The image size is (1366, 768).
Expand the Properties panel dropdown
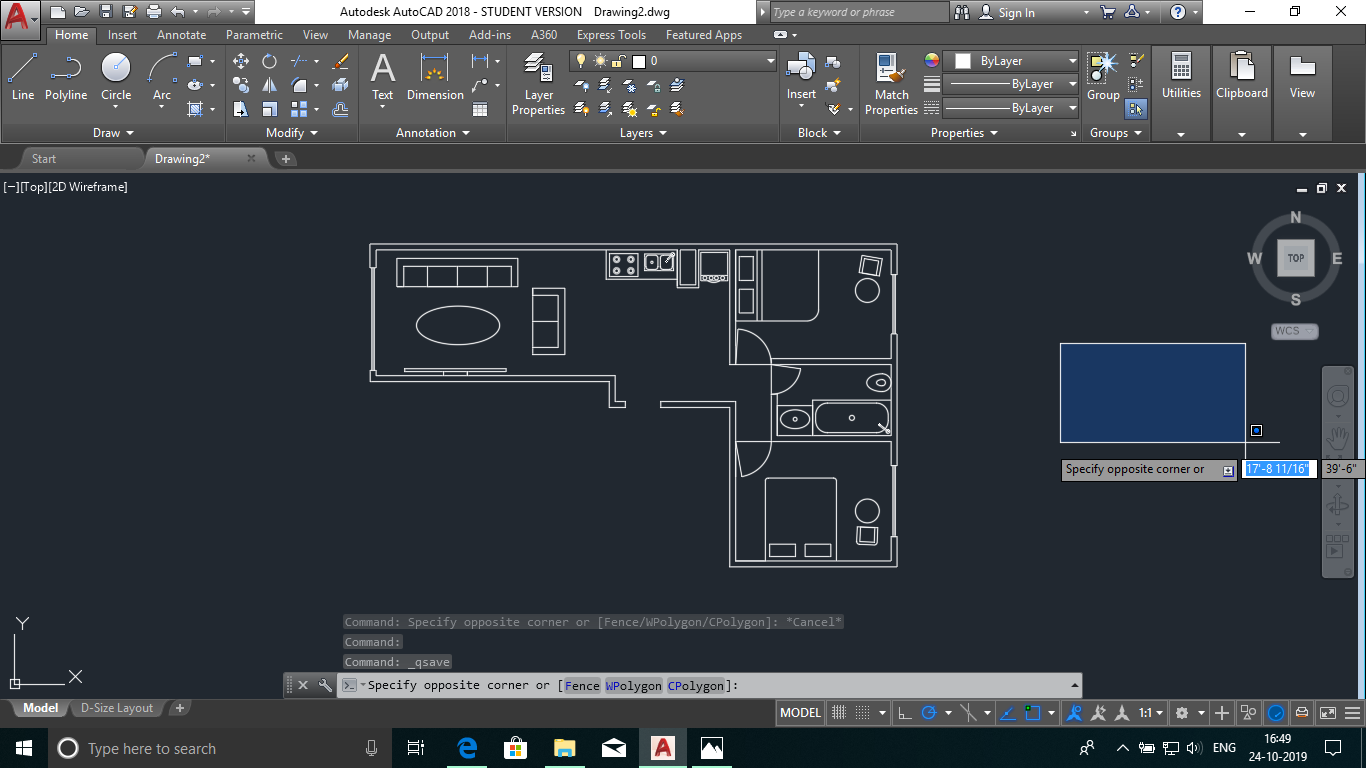[964, 133]
